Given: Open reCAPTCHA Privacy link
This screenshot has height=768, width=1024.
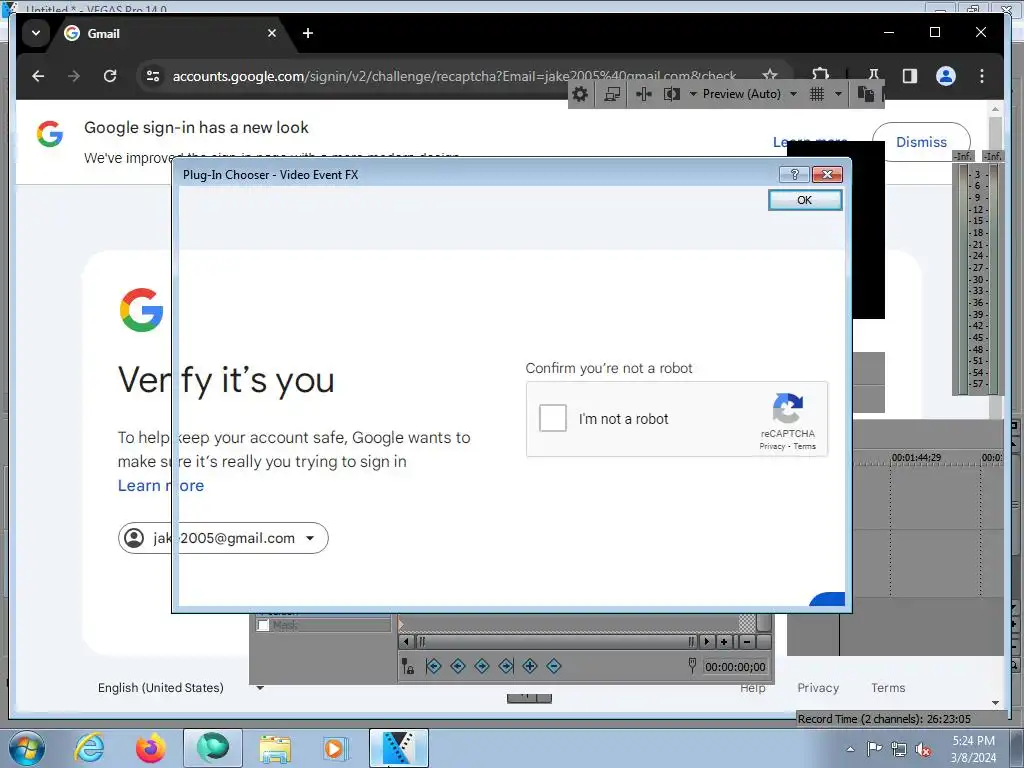Looking at the screenshot, I should [x=772, y=447].
